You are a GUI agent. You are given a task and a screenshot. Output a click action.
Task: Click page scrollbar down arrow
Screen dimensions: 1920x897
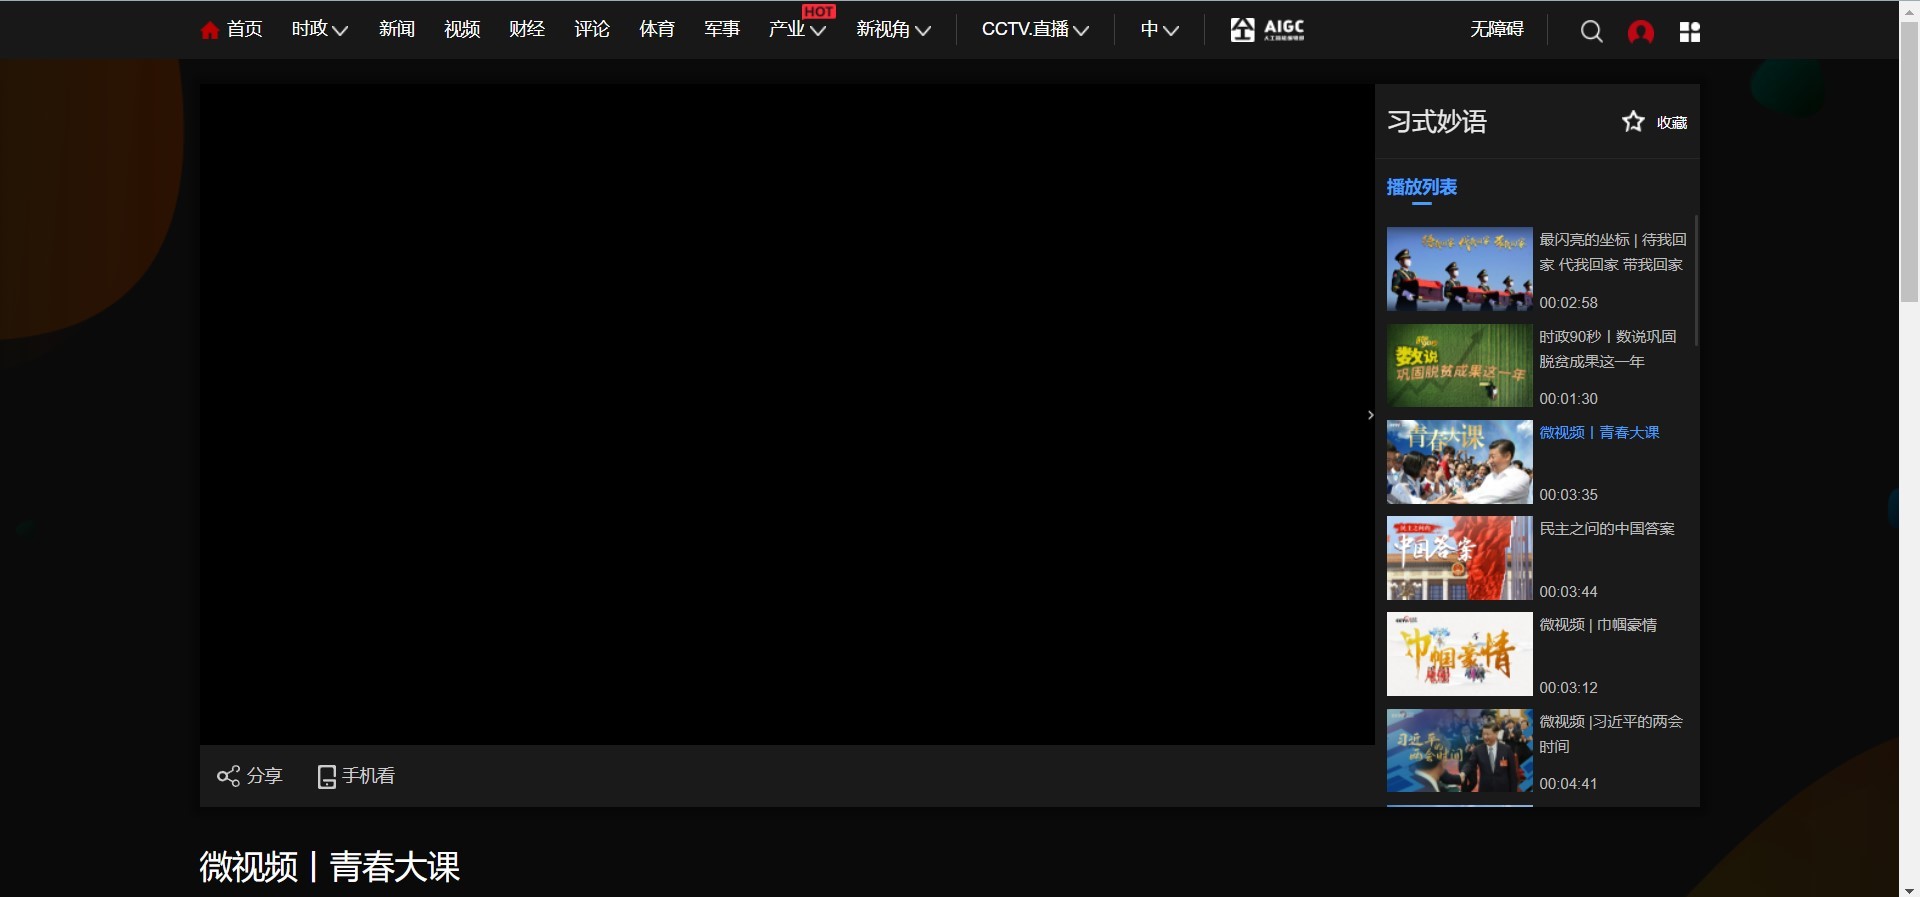1909,890
